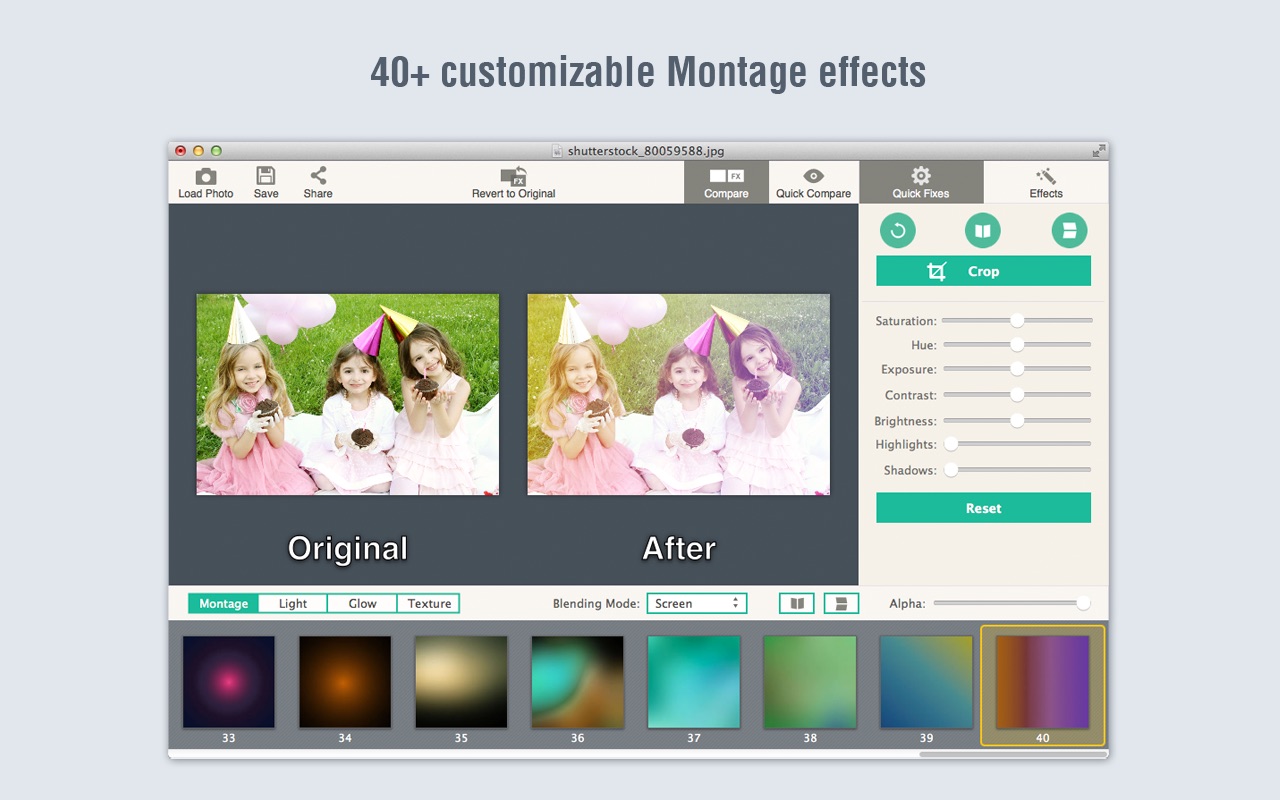Select montage effect thumbnail 40
1280x800 pixels.
[1043, 682]
